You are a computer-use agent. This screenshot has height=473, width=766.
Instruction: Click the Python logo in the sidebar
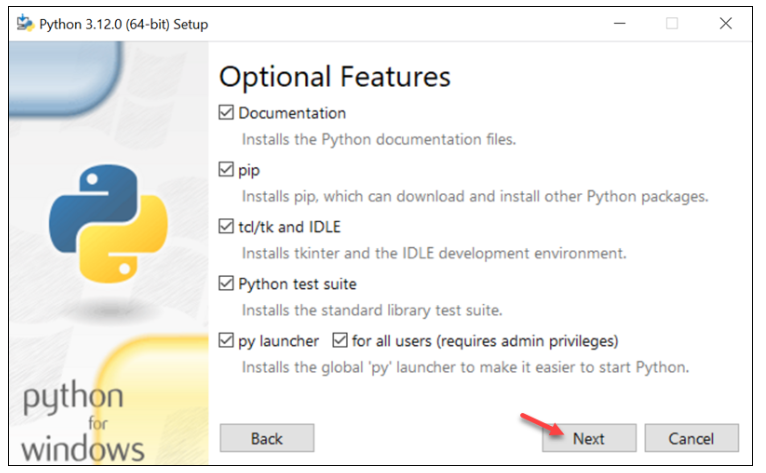click(108, 224)
